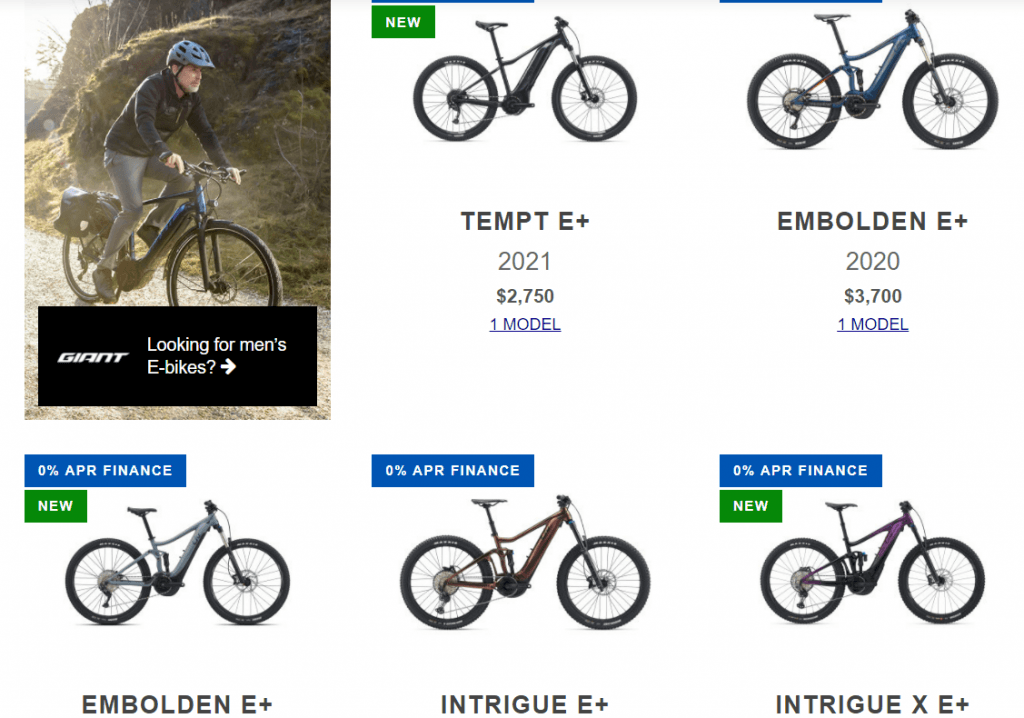
Task: Click arrow icon after men's E-bikes text
Action: click(x=228, y=367)
